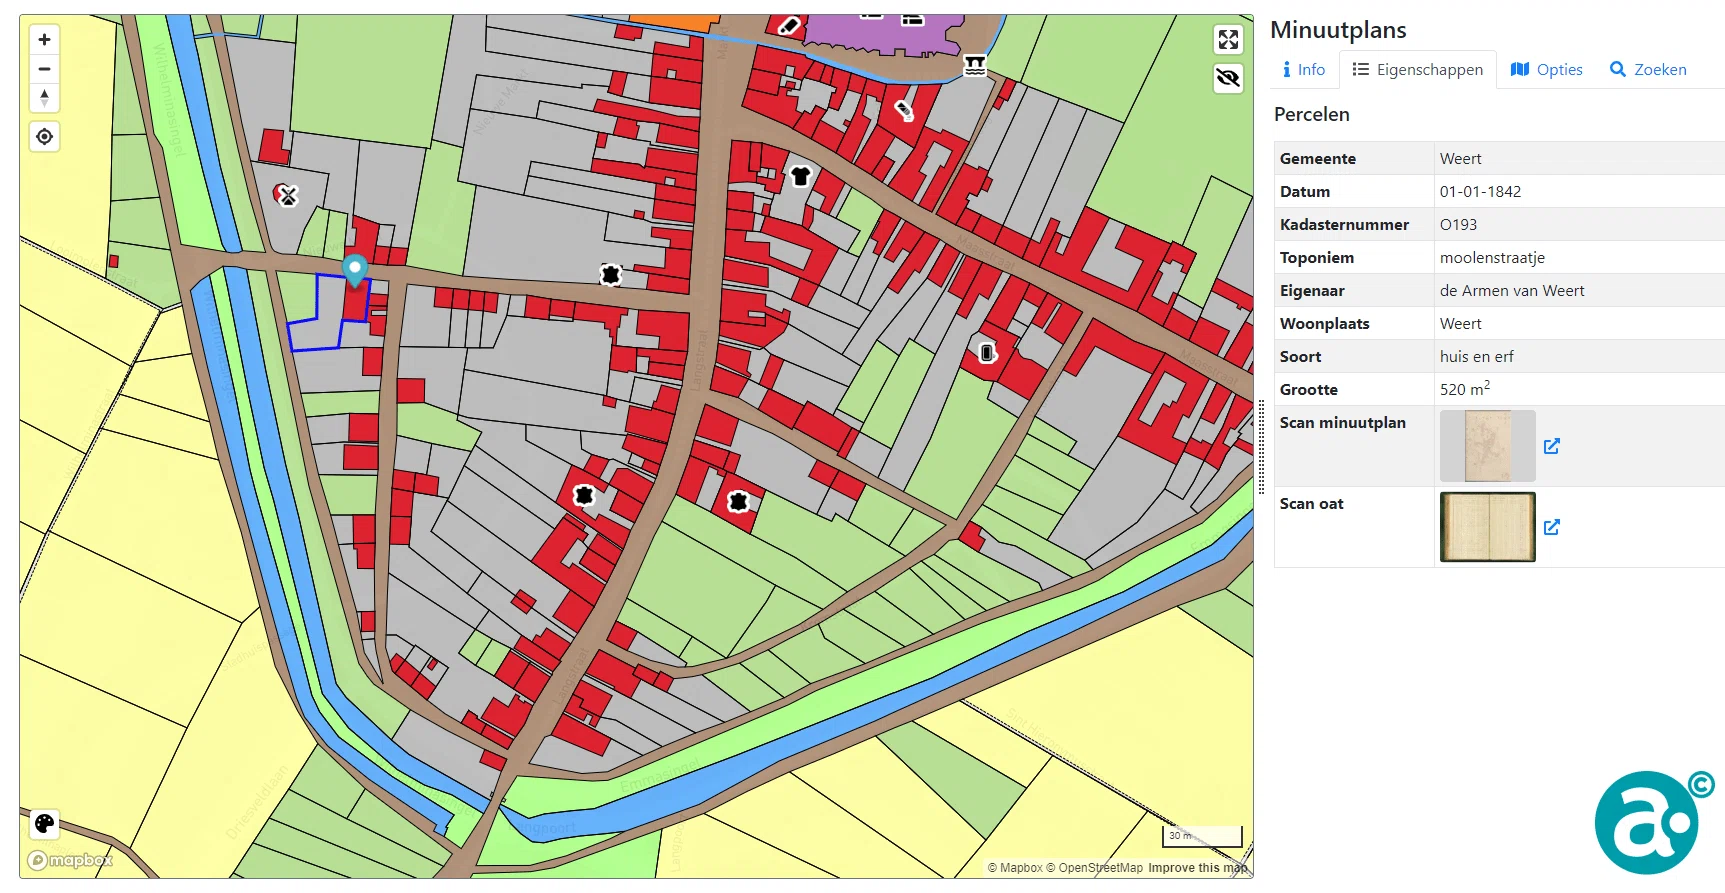Viewport: 1725px width, 893px height.
Task: Click the 'Minuutplans' panel title
Action: pos(1338,30)
